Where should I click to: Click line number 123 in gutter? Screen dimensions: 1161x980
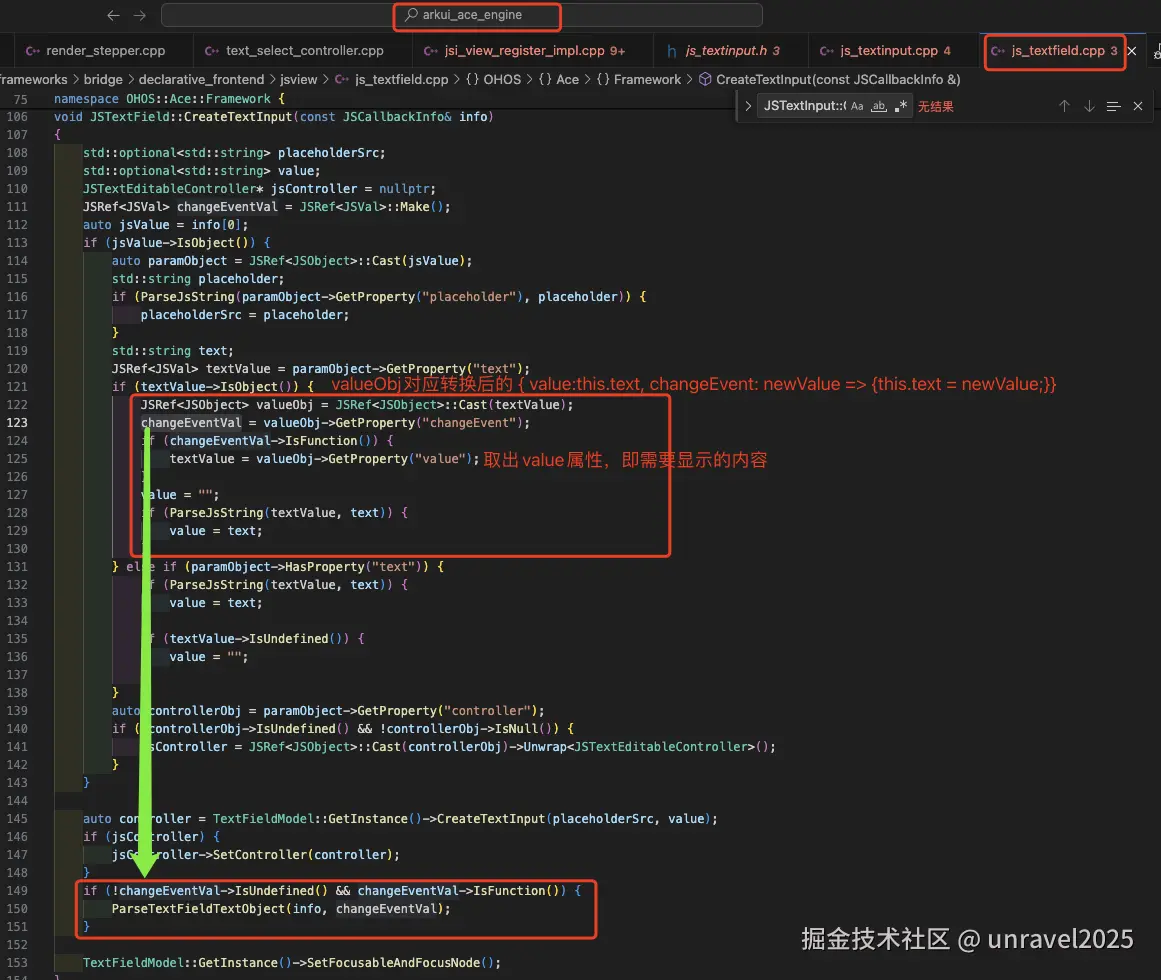point(16,423)
